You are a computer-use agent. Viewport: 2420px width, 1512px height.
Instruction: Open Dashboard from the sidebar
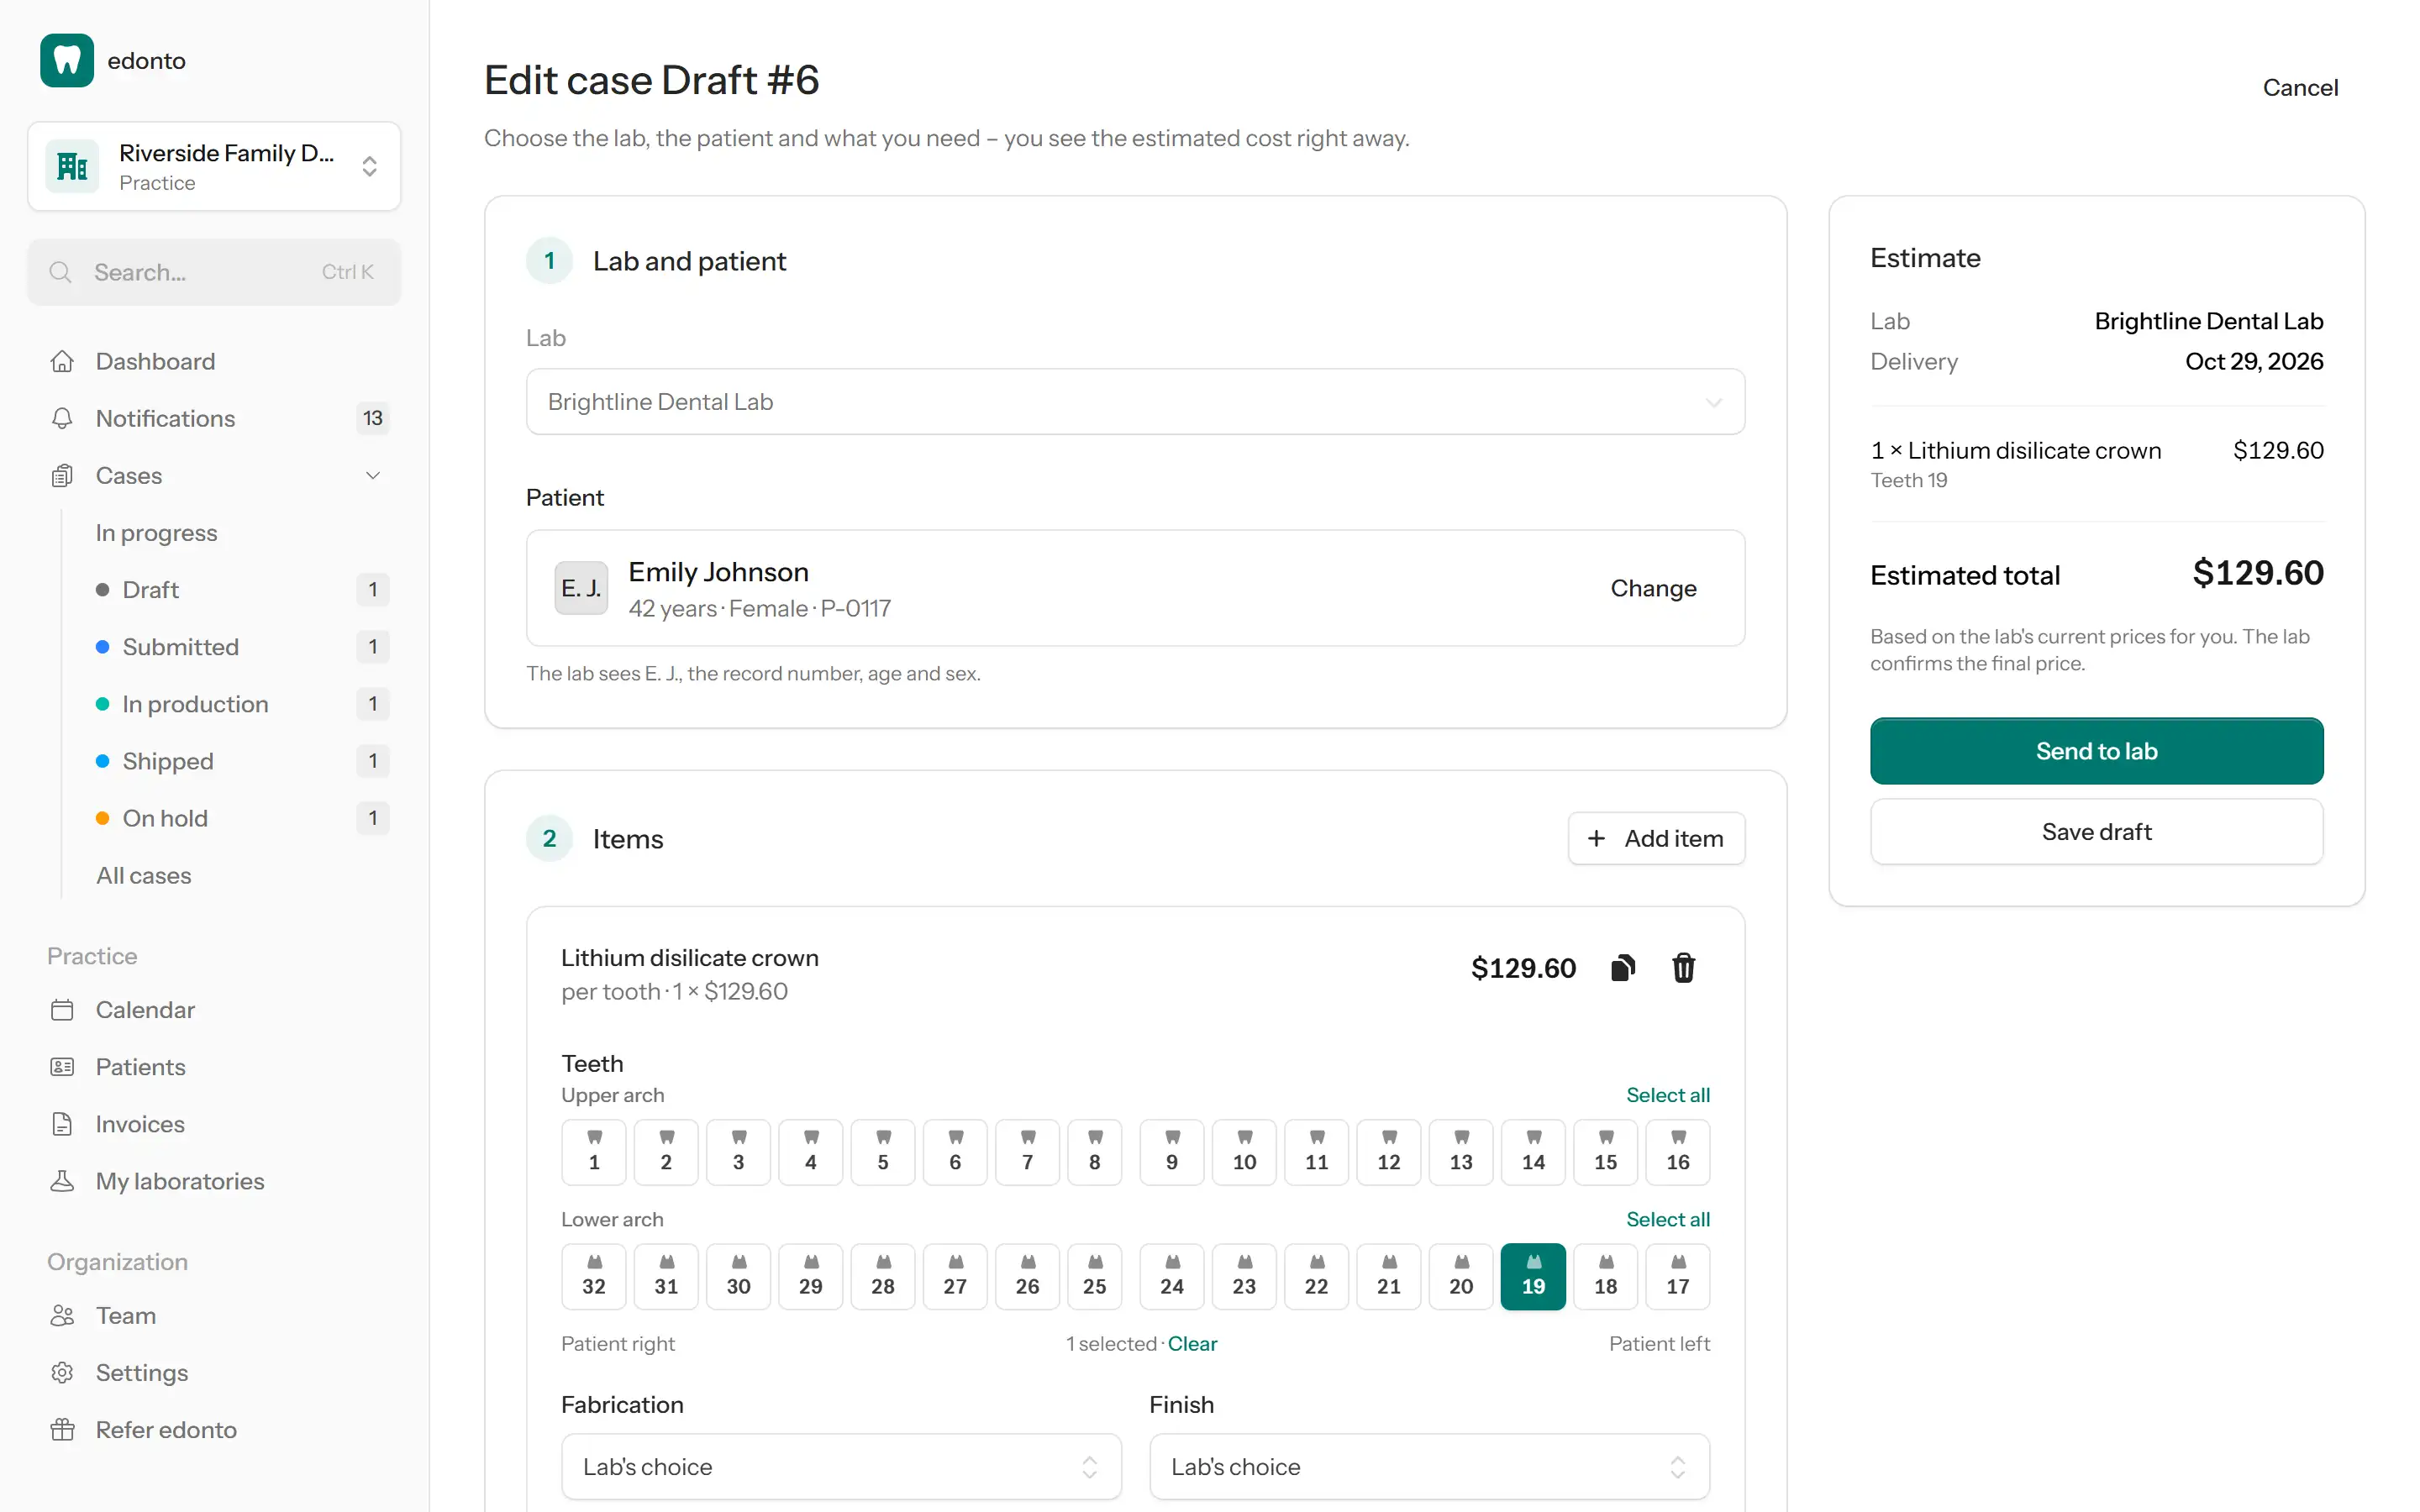[x=214, y=361]
